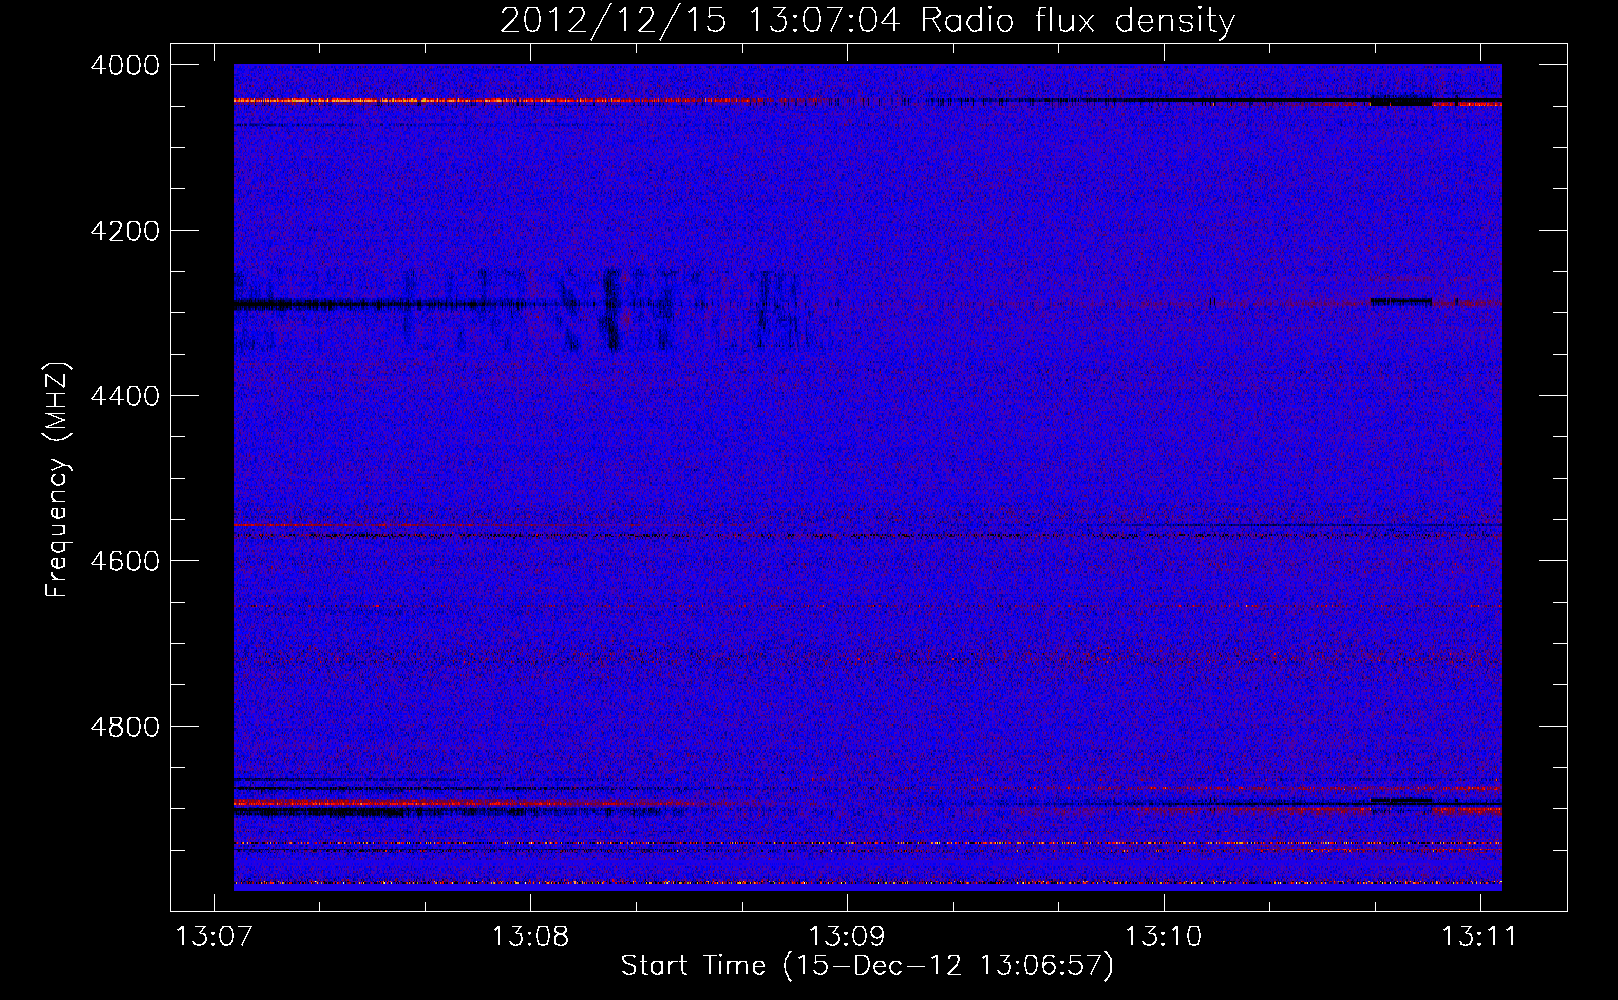Click the 13:07 time tick label
Image resolution: width=1618 pixels, height=1000 pixels.
tap(213, 937)
